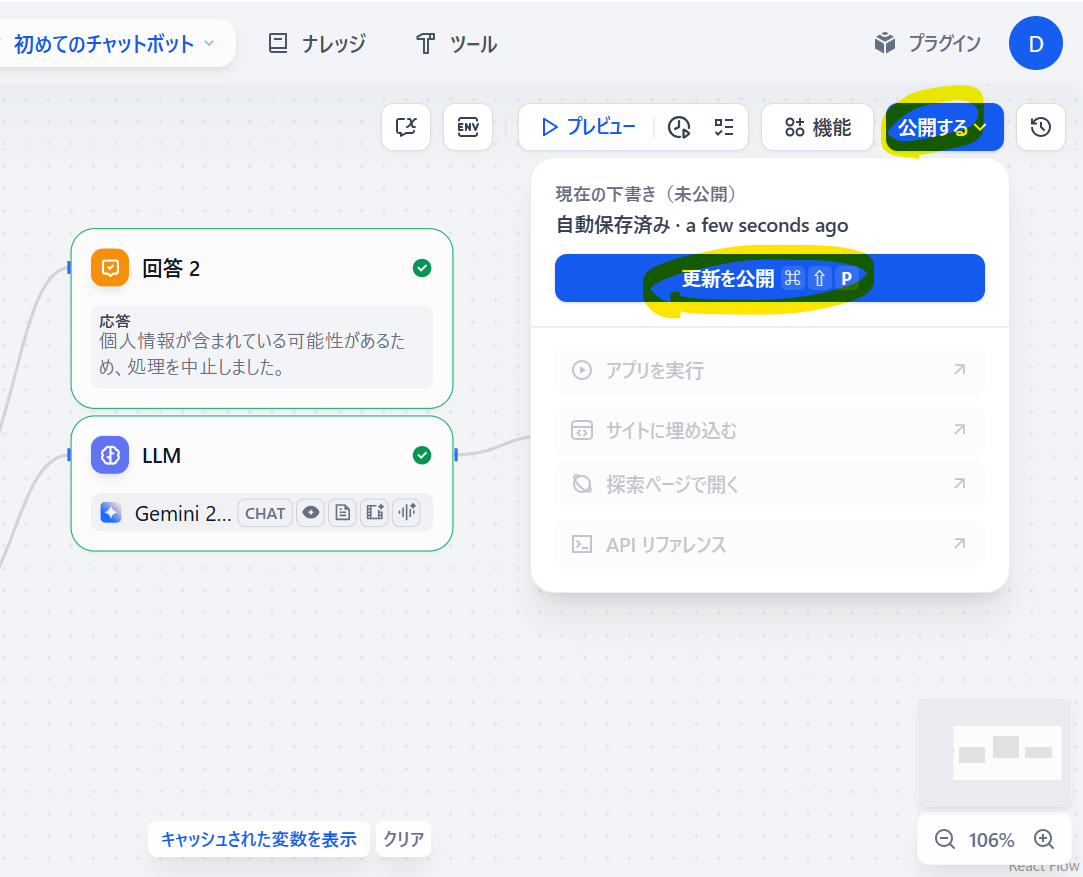Zoom out the canvas with minus icon
Viewport: 1083px width, 877px height.
click(944, 839)
